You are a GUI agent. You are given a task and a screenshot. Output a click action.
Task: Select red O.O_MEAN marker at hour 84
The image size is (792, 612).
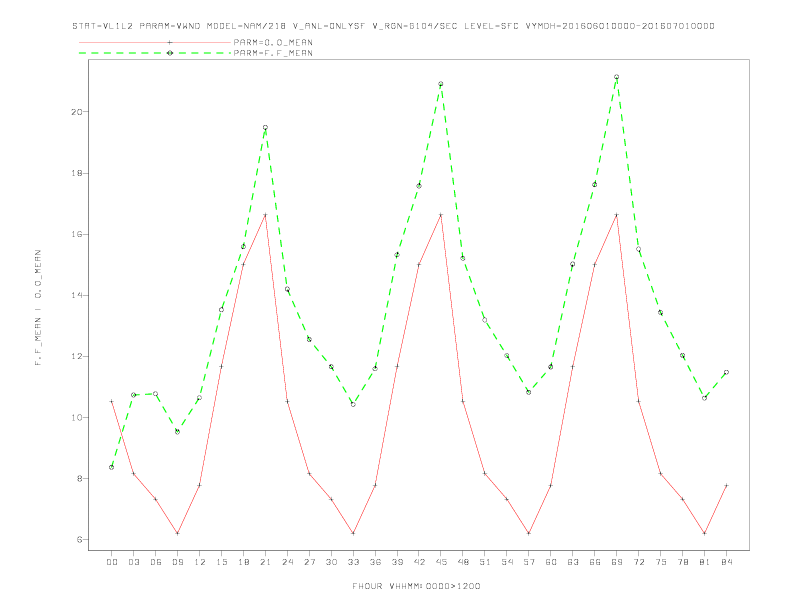tap(726, 485)
